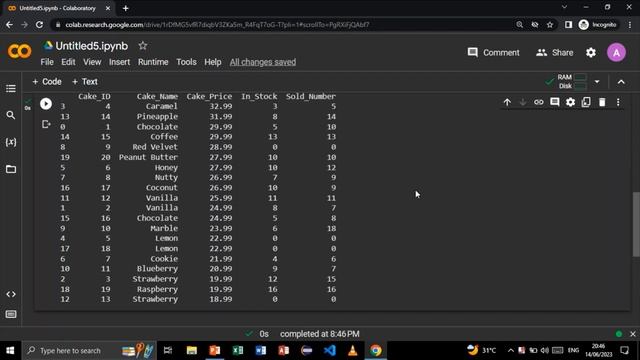Open the browser zoom icon
The width and height of the screenshot is (640, 360).
coord(519,25)
